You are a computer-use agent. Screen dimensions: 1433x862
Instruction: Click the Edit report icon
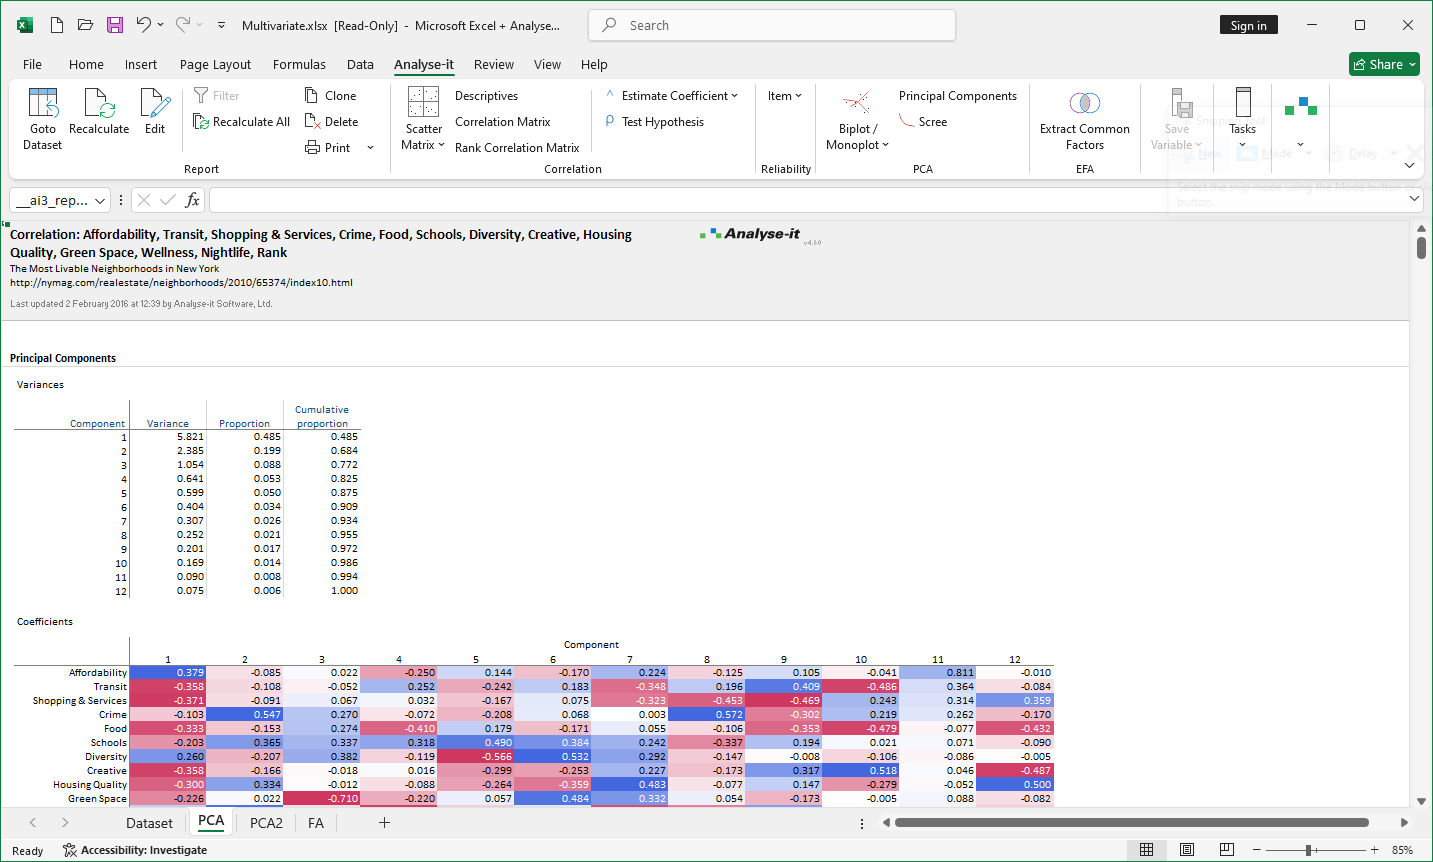[155, 112]
